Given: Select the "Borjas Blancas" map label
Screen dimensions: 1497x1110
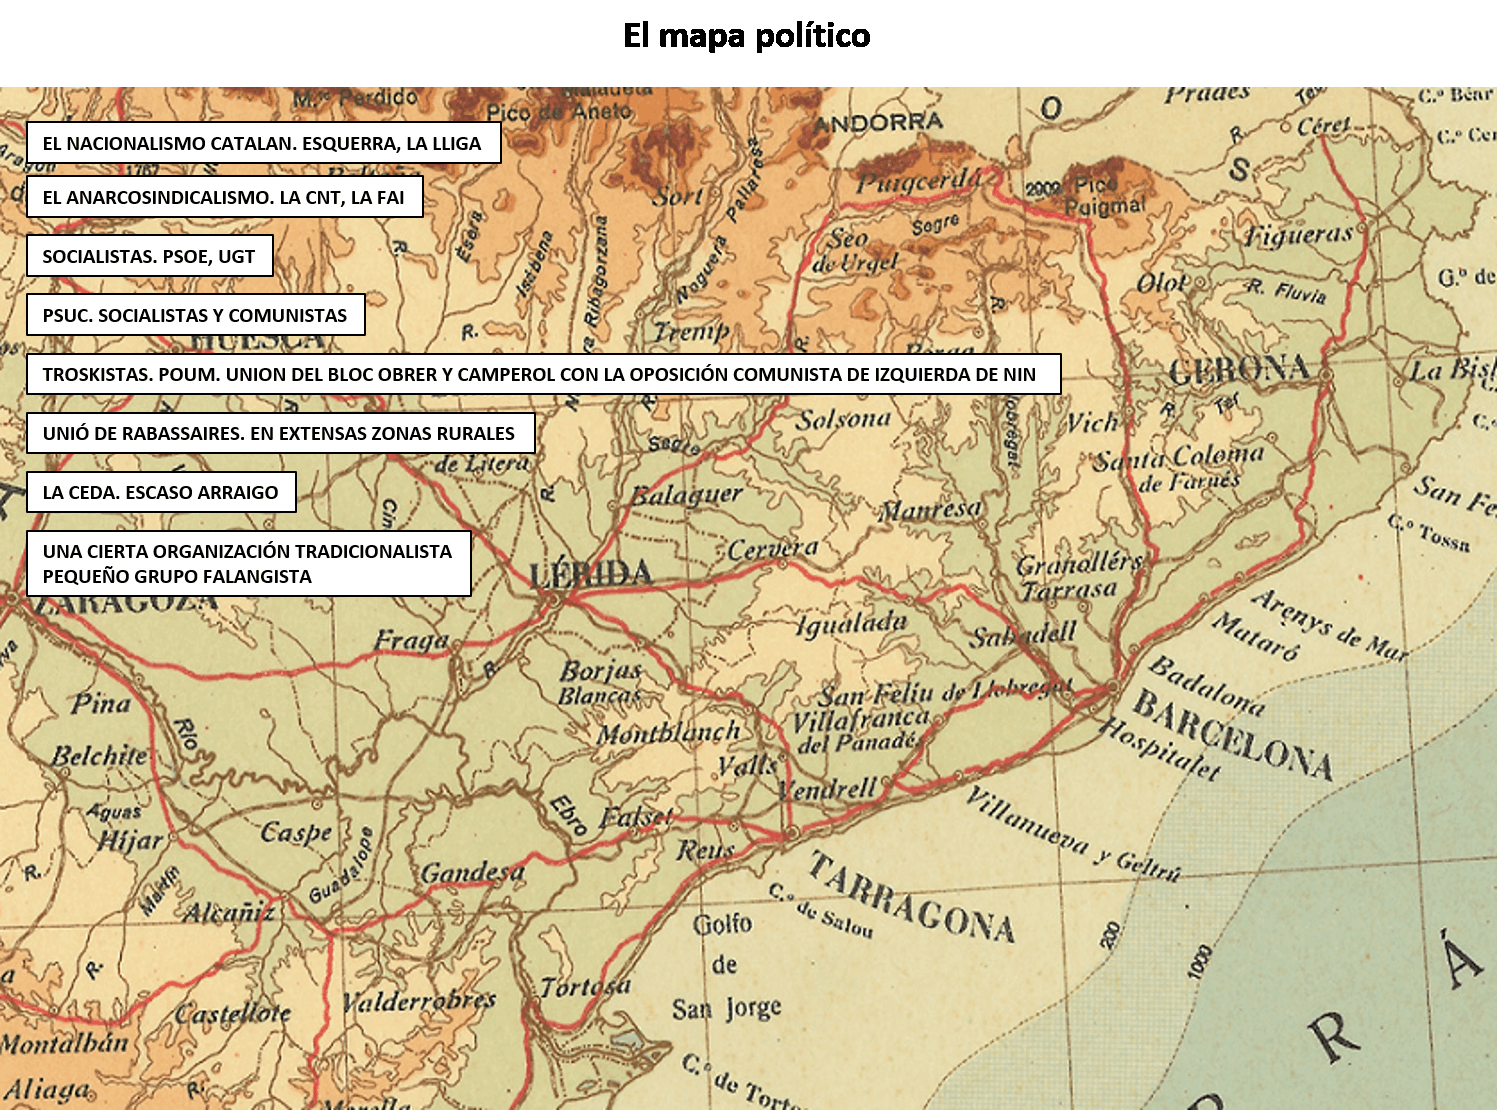Looking at the screenshot, I should click(x=601, y=683).
